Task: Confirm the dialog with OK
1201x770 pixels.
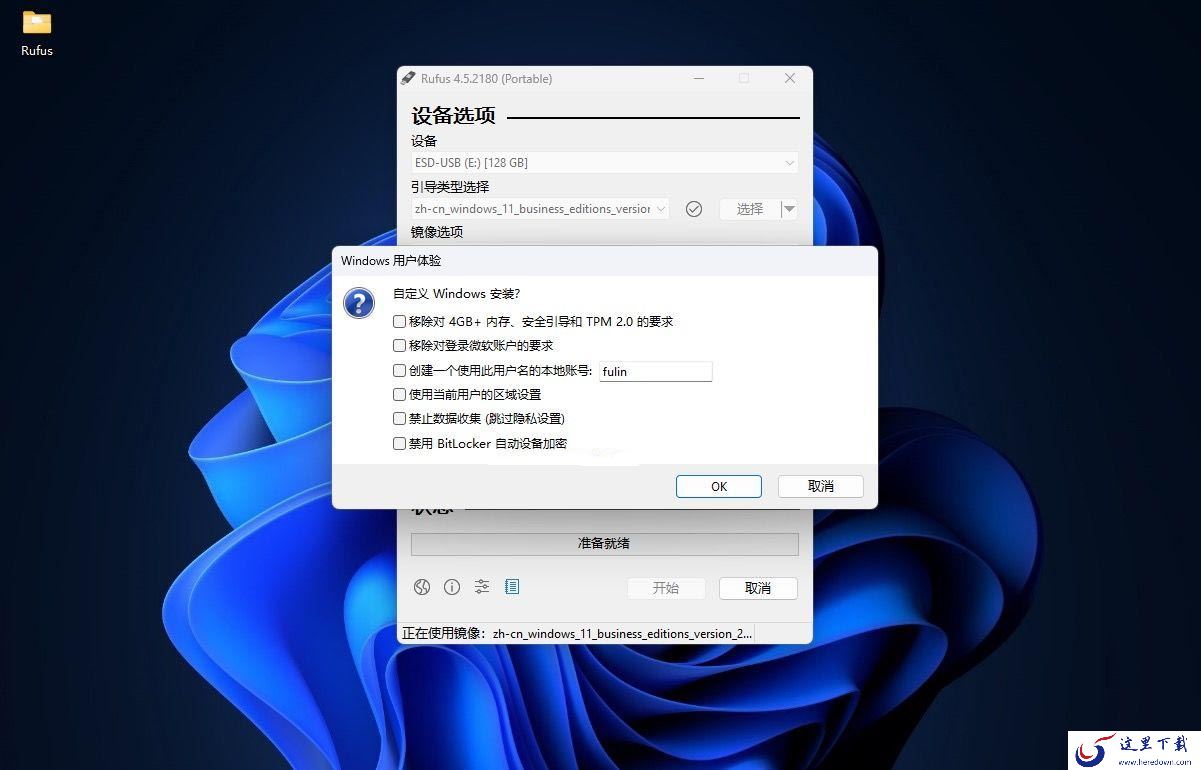Action: coord(719,486)
